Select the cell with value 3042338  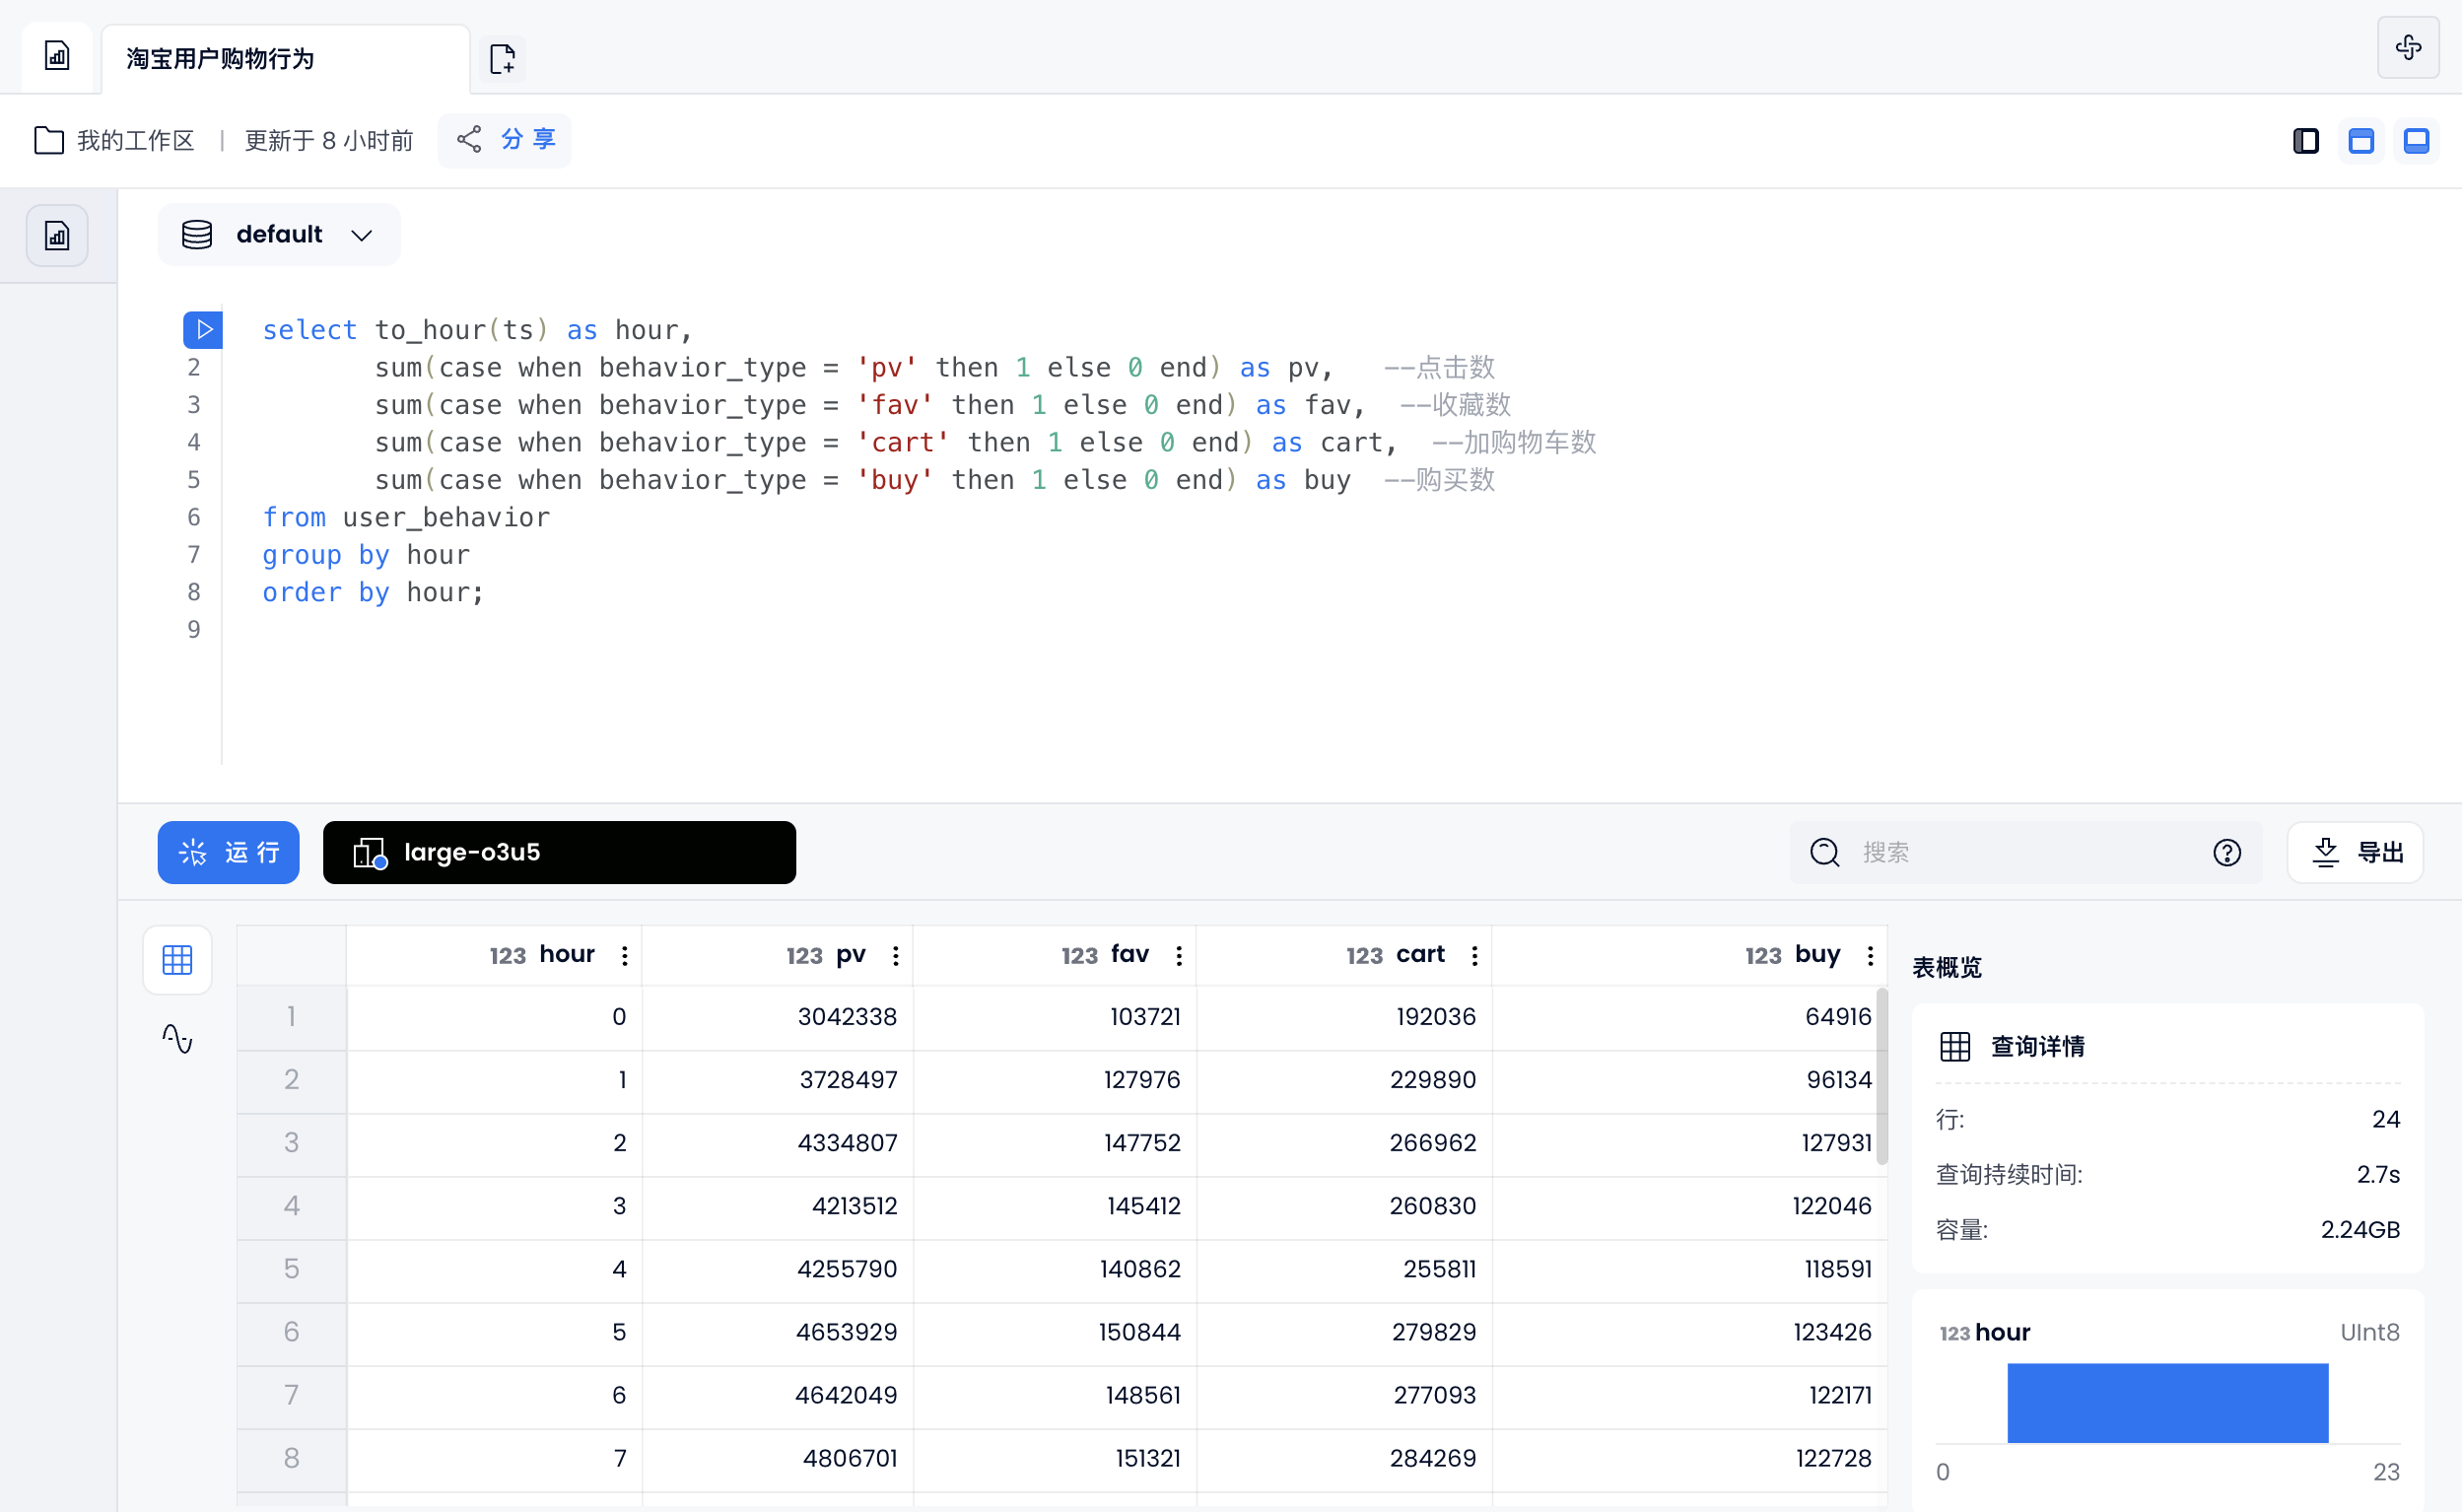click(x=777, y=1017)
